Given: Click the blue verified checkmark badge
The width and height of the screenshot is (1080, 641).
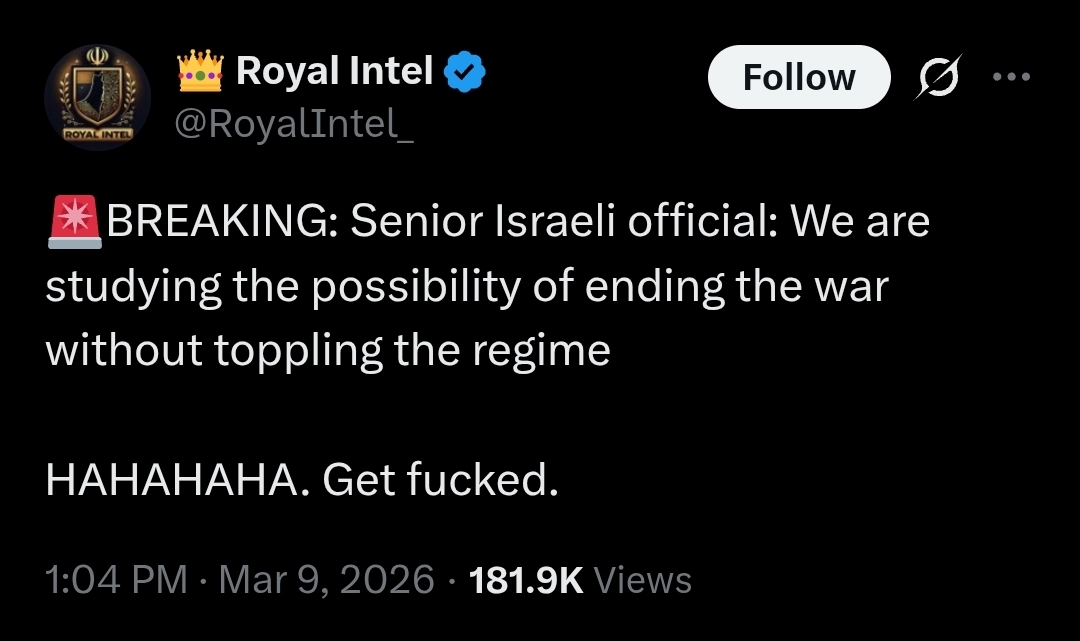Looking at the screenshot, I should point(465,72).
